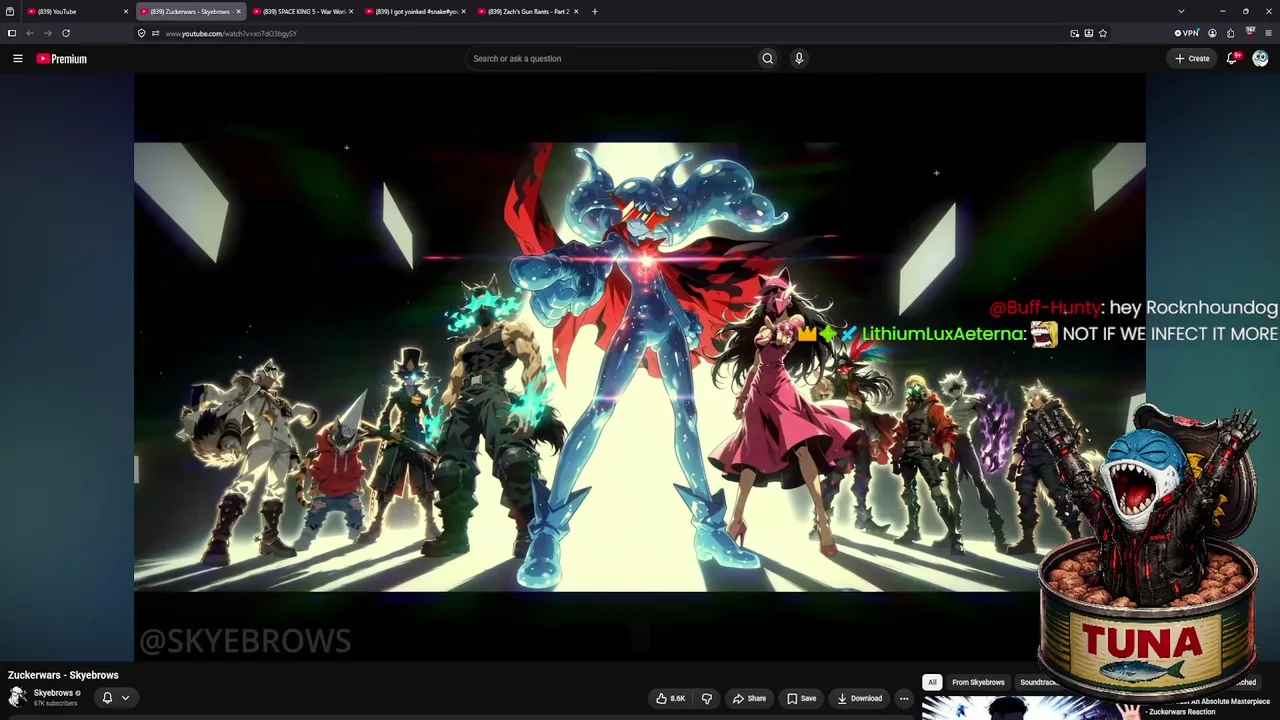This screenshot has height=720, width=1280.
Task: Open the browser extensions icon
Action: 1230,33
